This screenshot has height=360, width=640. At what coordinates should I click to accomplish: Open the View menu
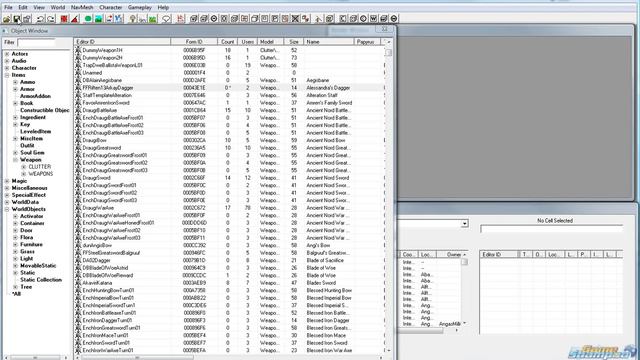[39, 7]
